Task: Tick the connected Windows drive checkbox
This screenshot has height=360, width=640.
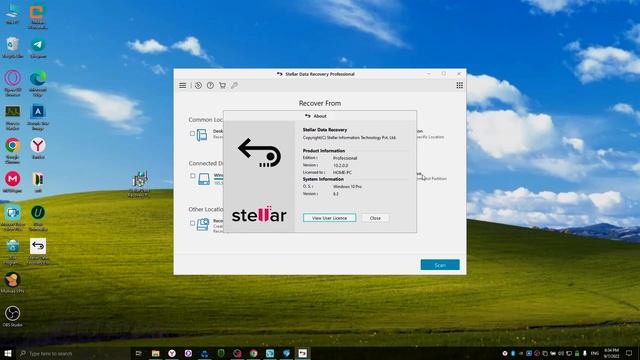Action: [192, 176]
